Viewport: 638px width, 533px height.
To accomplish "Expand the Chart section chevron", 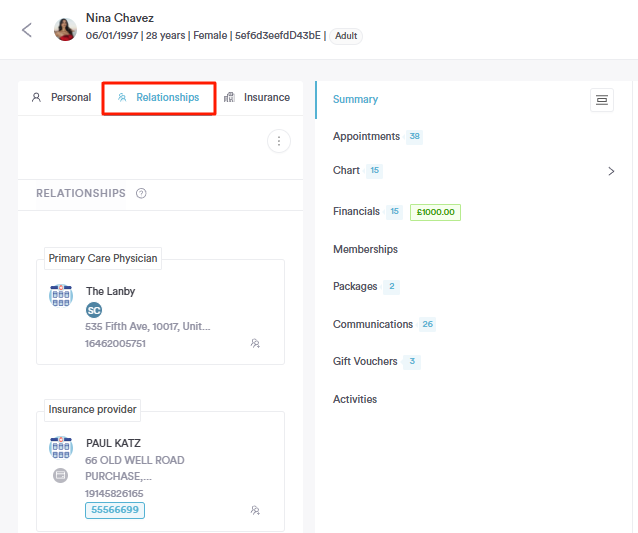I will [611, 171].
